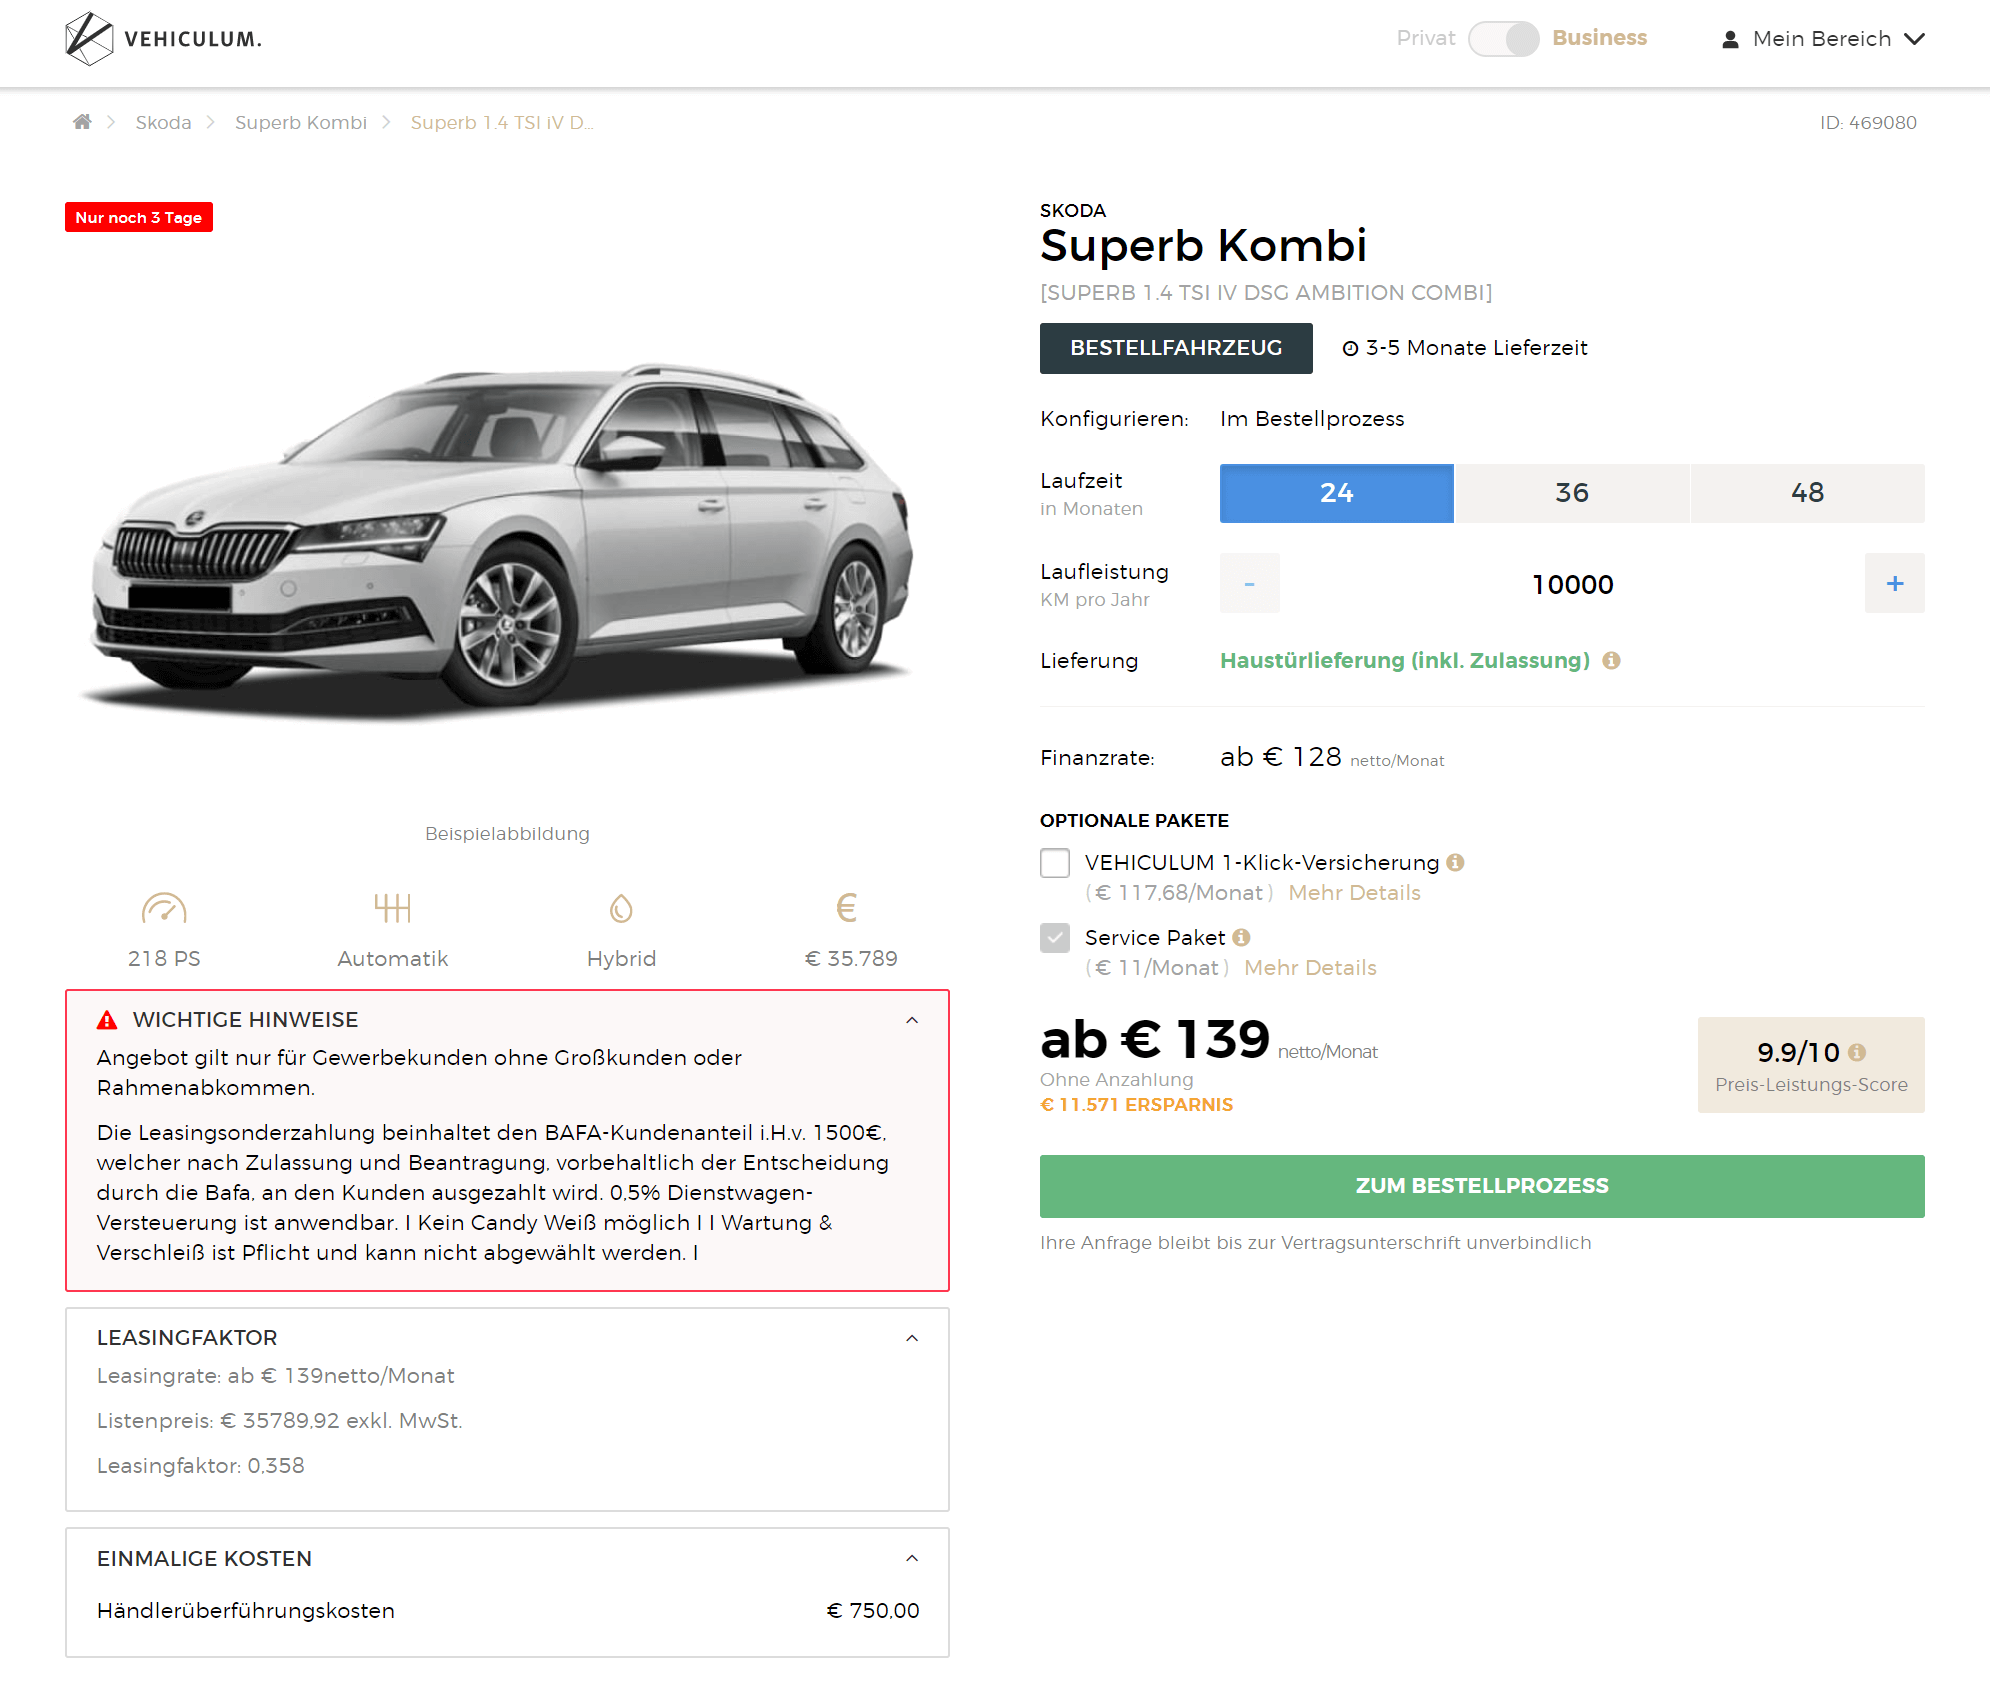The width and height of the screenshot is (1990, 1681).
Task: Click '€ 11.571 ERSPARNIS' text
Action: point(1136,1105)
